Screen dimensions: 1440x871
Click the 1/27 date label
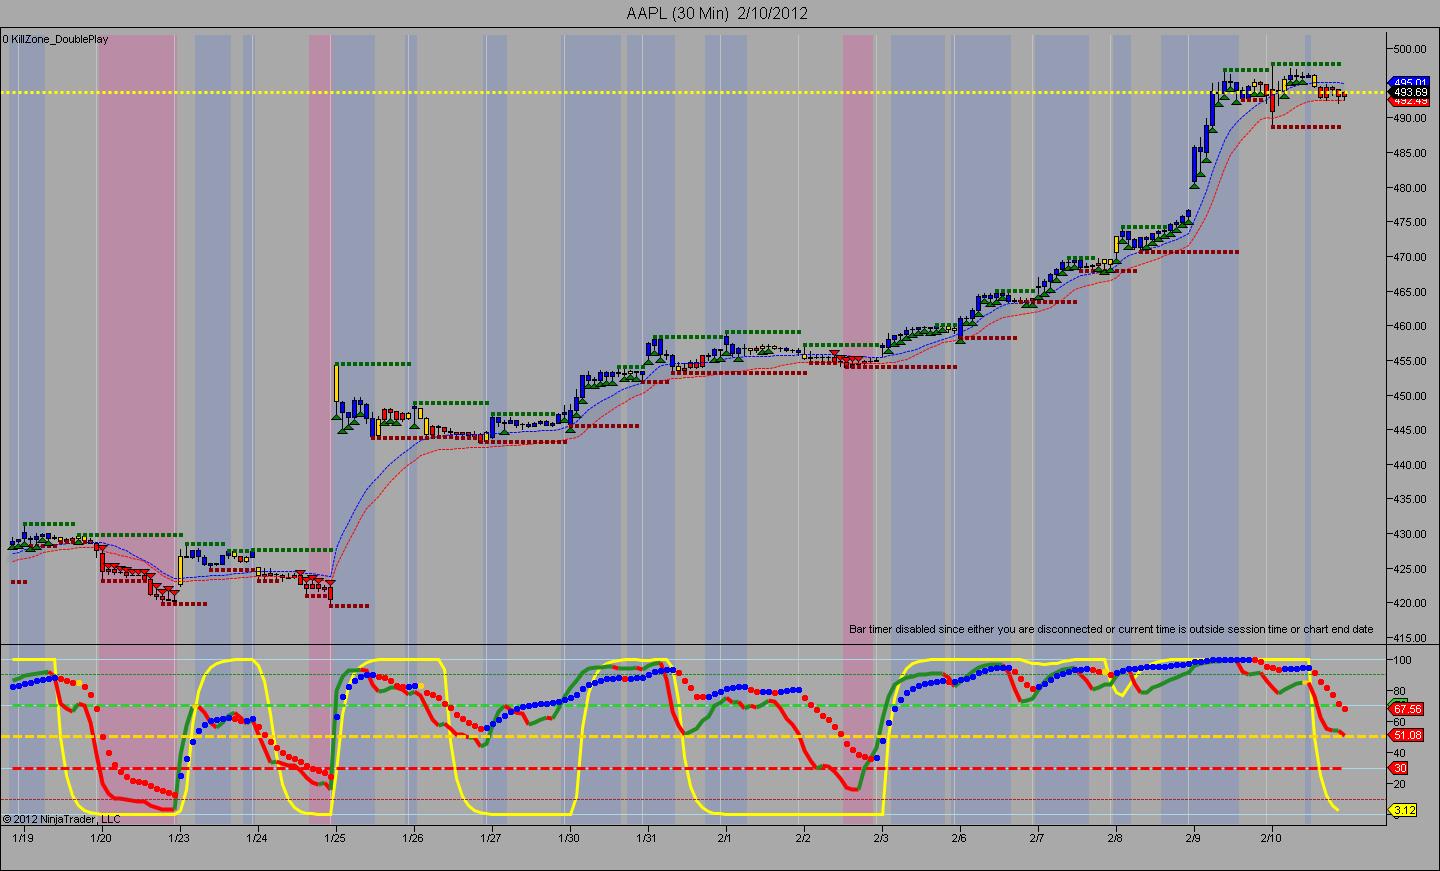click(490, 837)
